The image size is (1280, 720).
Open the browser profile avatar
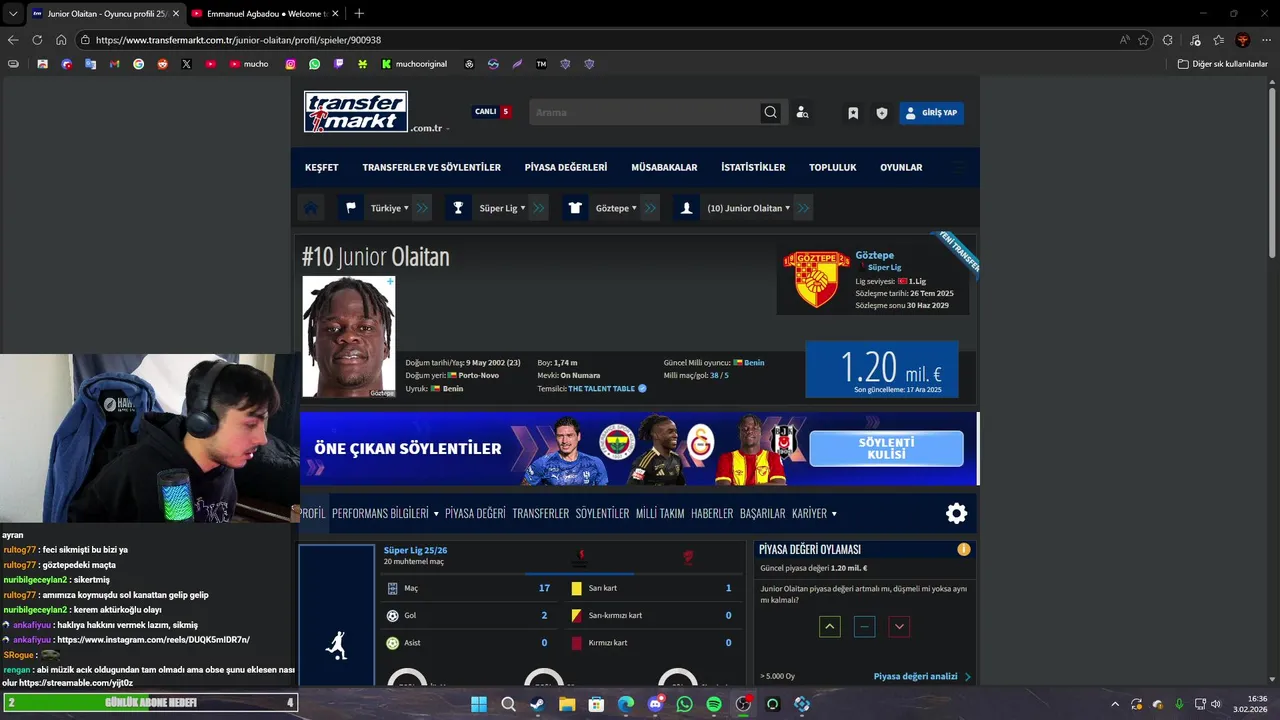1243,40
